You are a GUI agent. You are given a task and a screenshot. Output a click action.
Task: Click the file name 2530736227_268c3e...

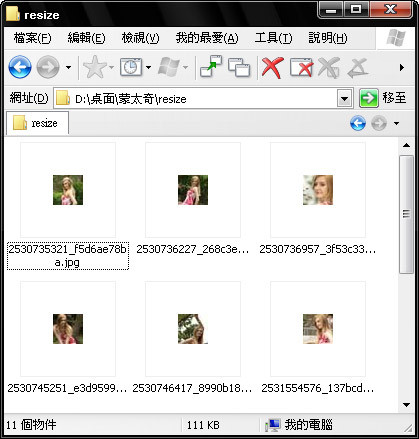[193, 249]
